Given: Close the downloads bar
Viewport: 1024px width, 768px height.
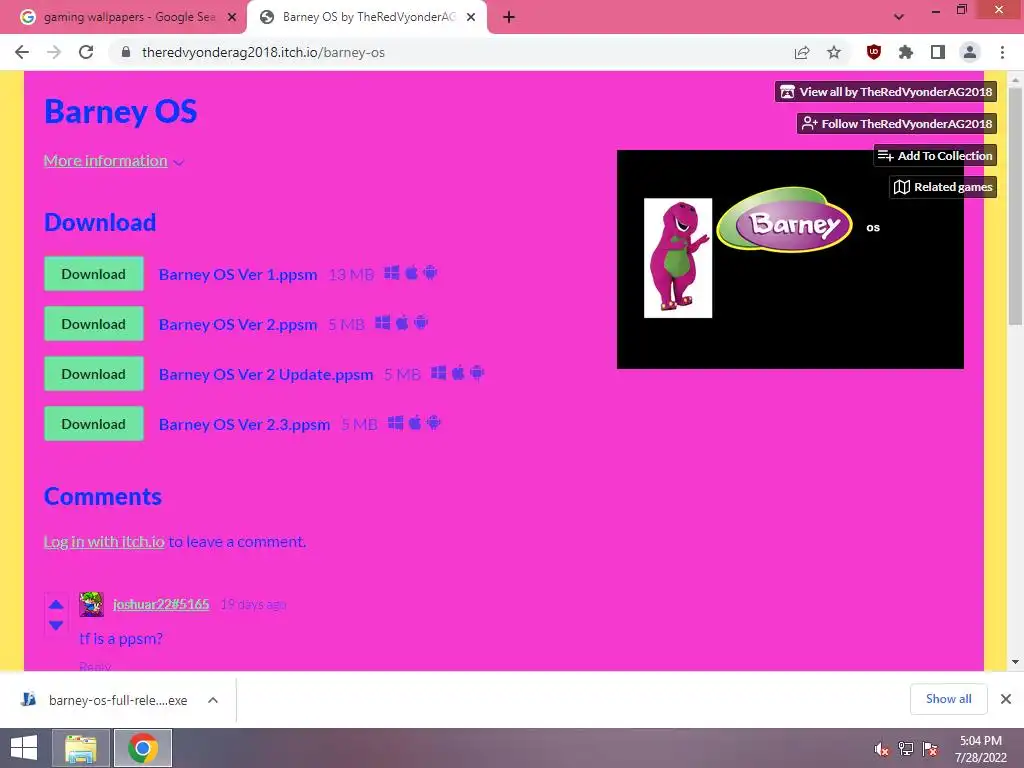Looking at the screenshot, I should pyautogui.click(x=1006, y=699).
